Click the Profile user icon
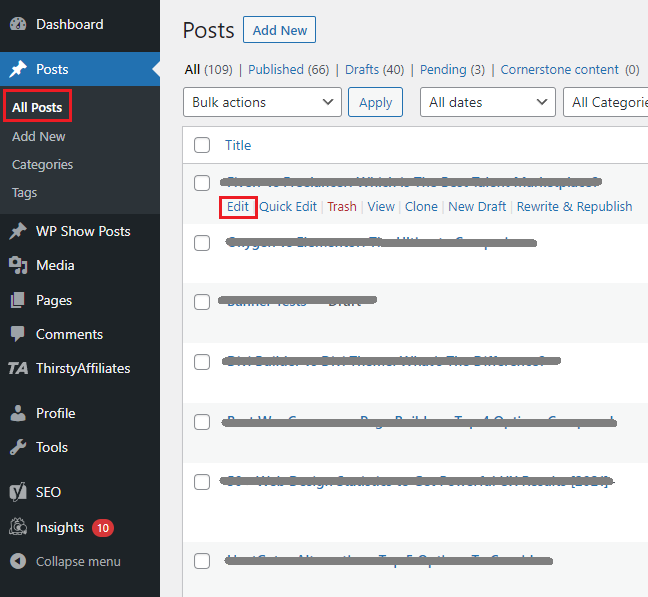 click(x=18, y=413)
